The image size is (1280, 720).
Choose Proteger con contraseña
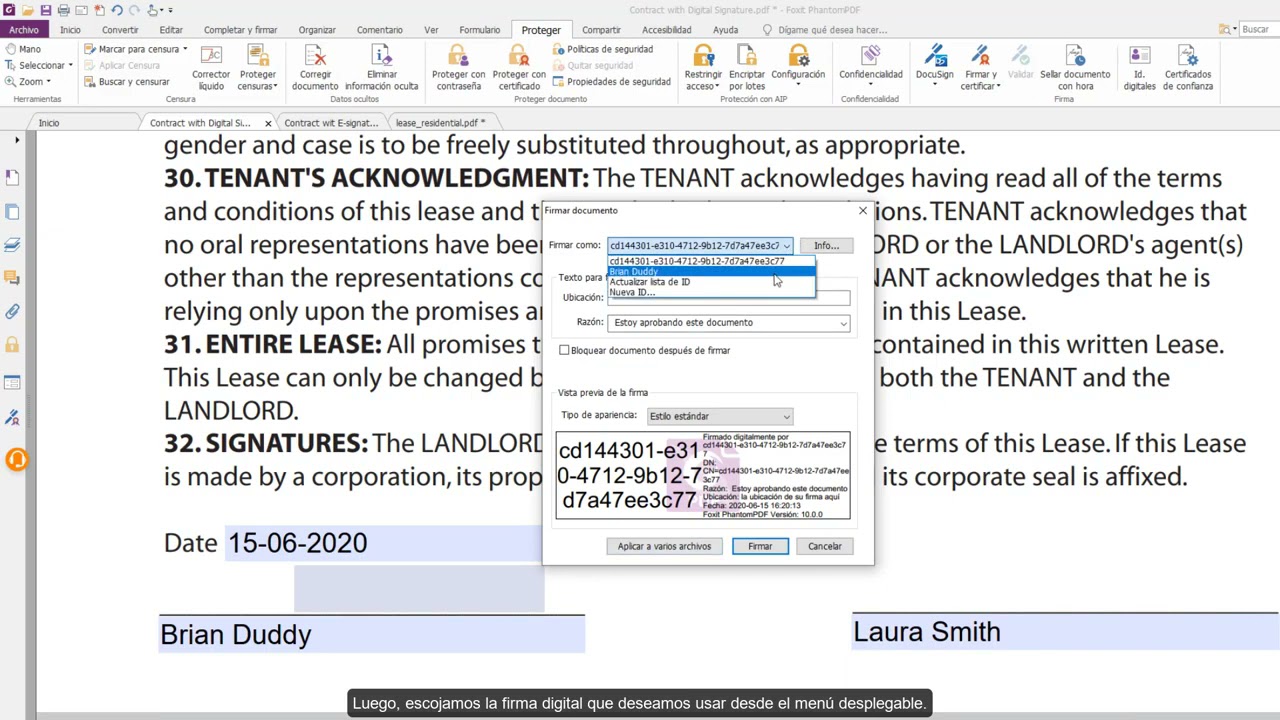tap(458, 68)
